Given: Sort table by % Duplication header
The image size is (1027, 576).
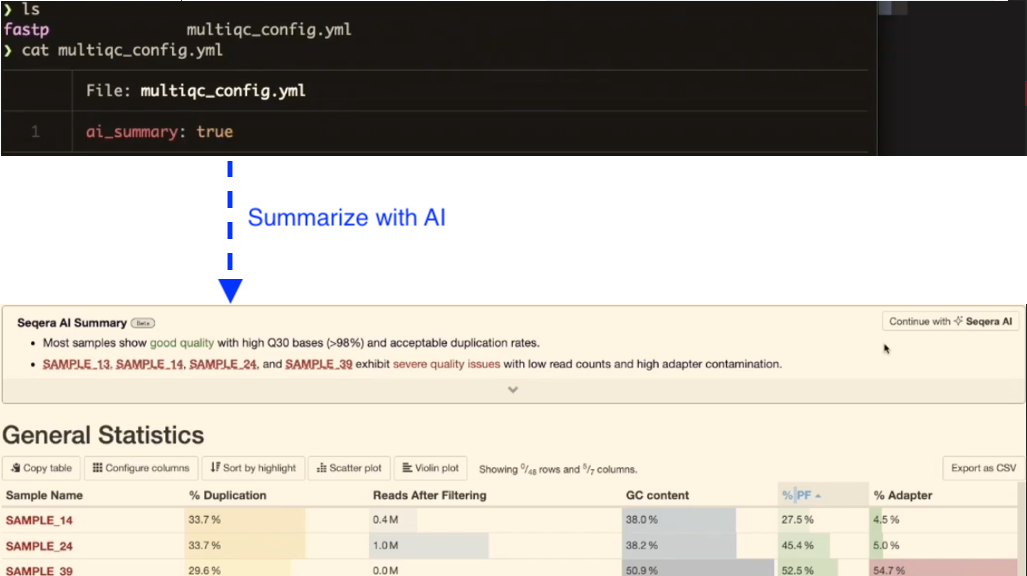Looking at the screenshot, I should [x=227, y=495].
